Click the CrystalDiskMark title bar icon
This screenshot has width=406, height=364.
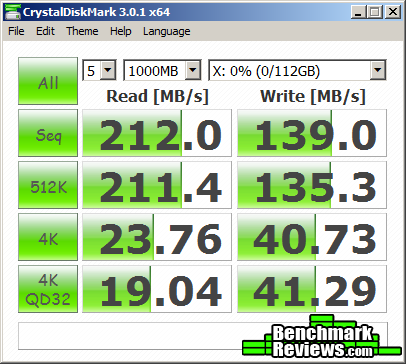(x=13, y=12)
